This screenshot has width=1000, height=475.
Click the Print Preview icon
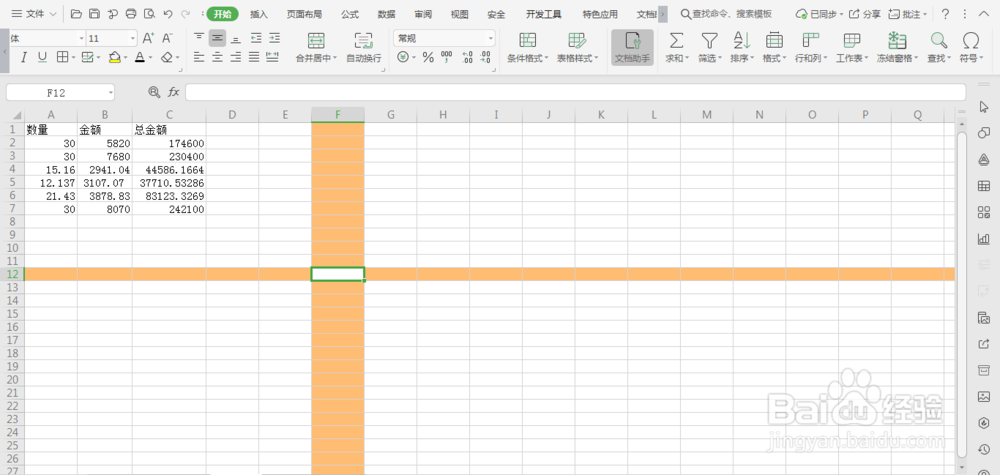point(149,13)
